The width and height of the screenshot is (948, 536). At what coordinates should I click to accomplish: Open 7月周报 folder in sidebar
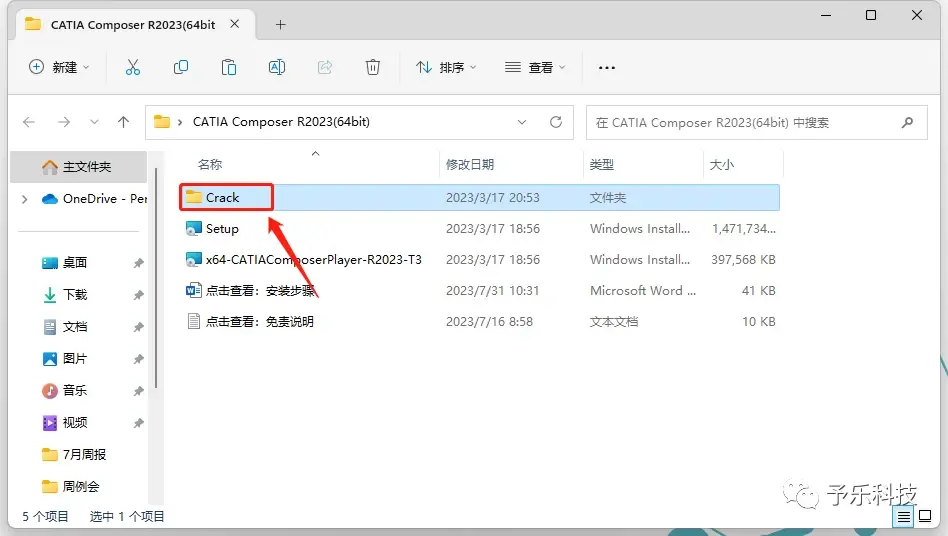point(74,454)
